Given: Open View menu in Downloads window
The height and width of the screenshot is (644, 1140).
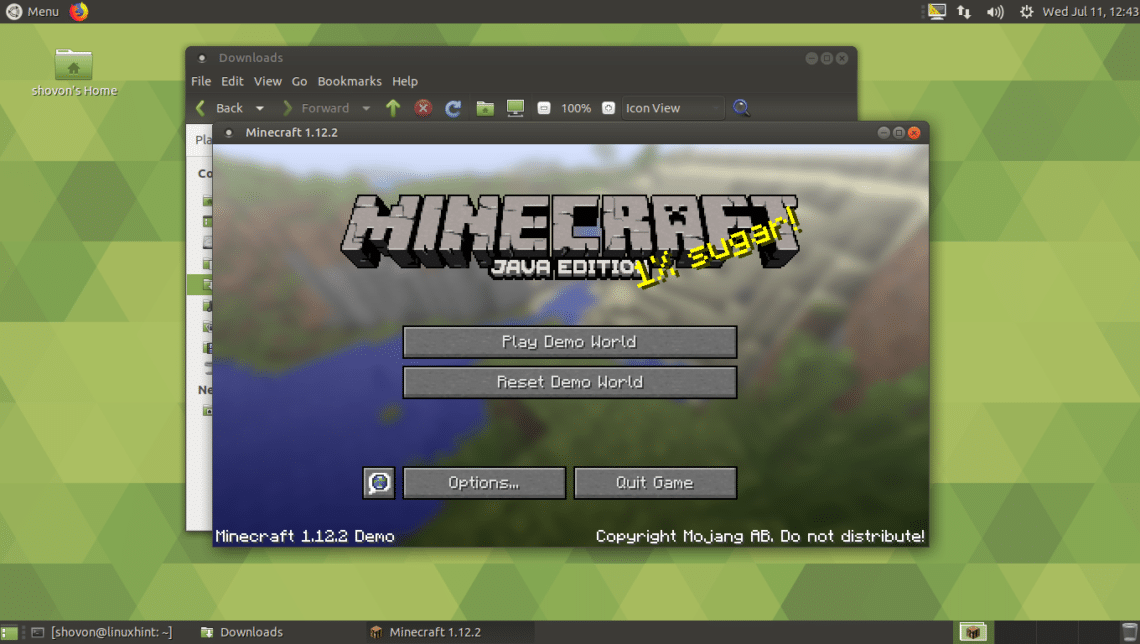Looking at the screenshot, I should click(x=267, y=81).
